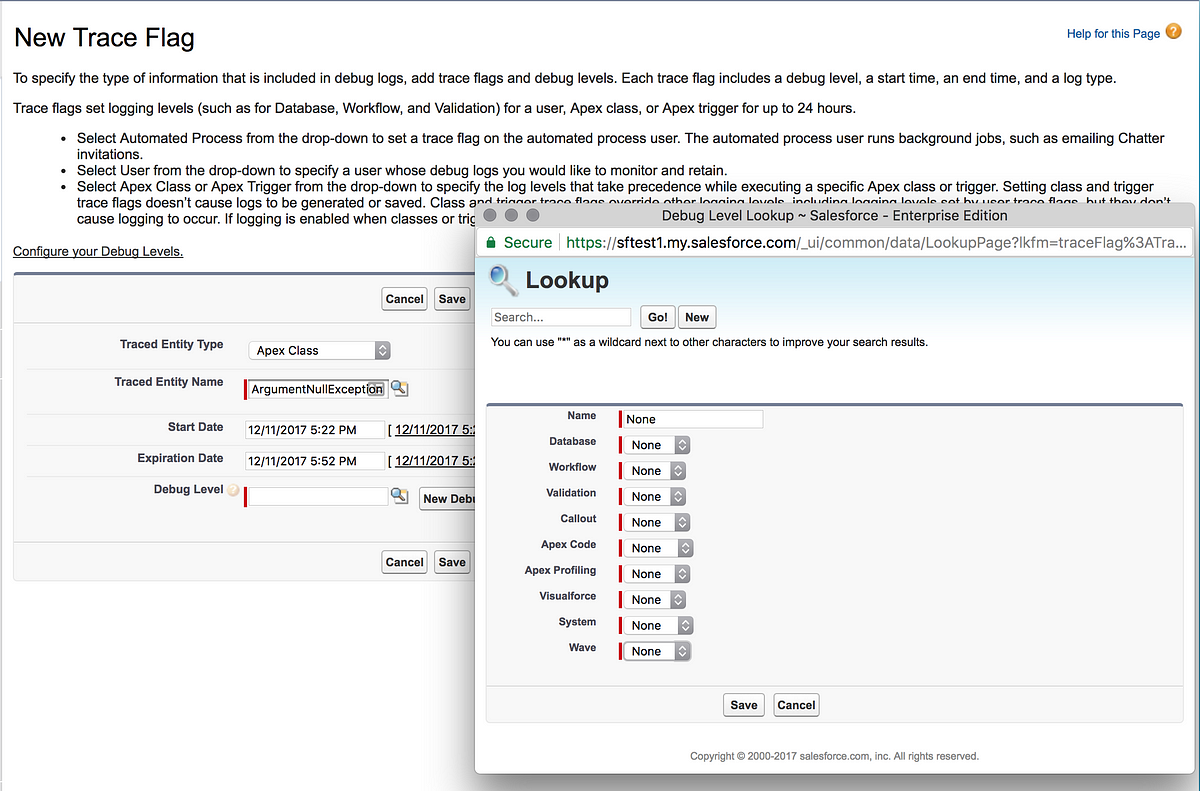This screenshot has width=1200, height=791.
Task: Expand the Callout log level dropdown
Action: coord(657,522)
